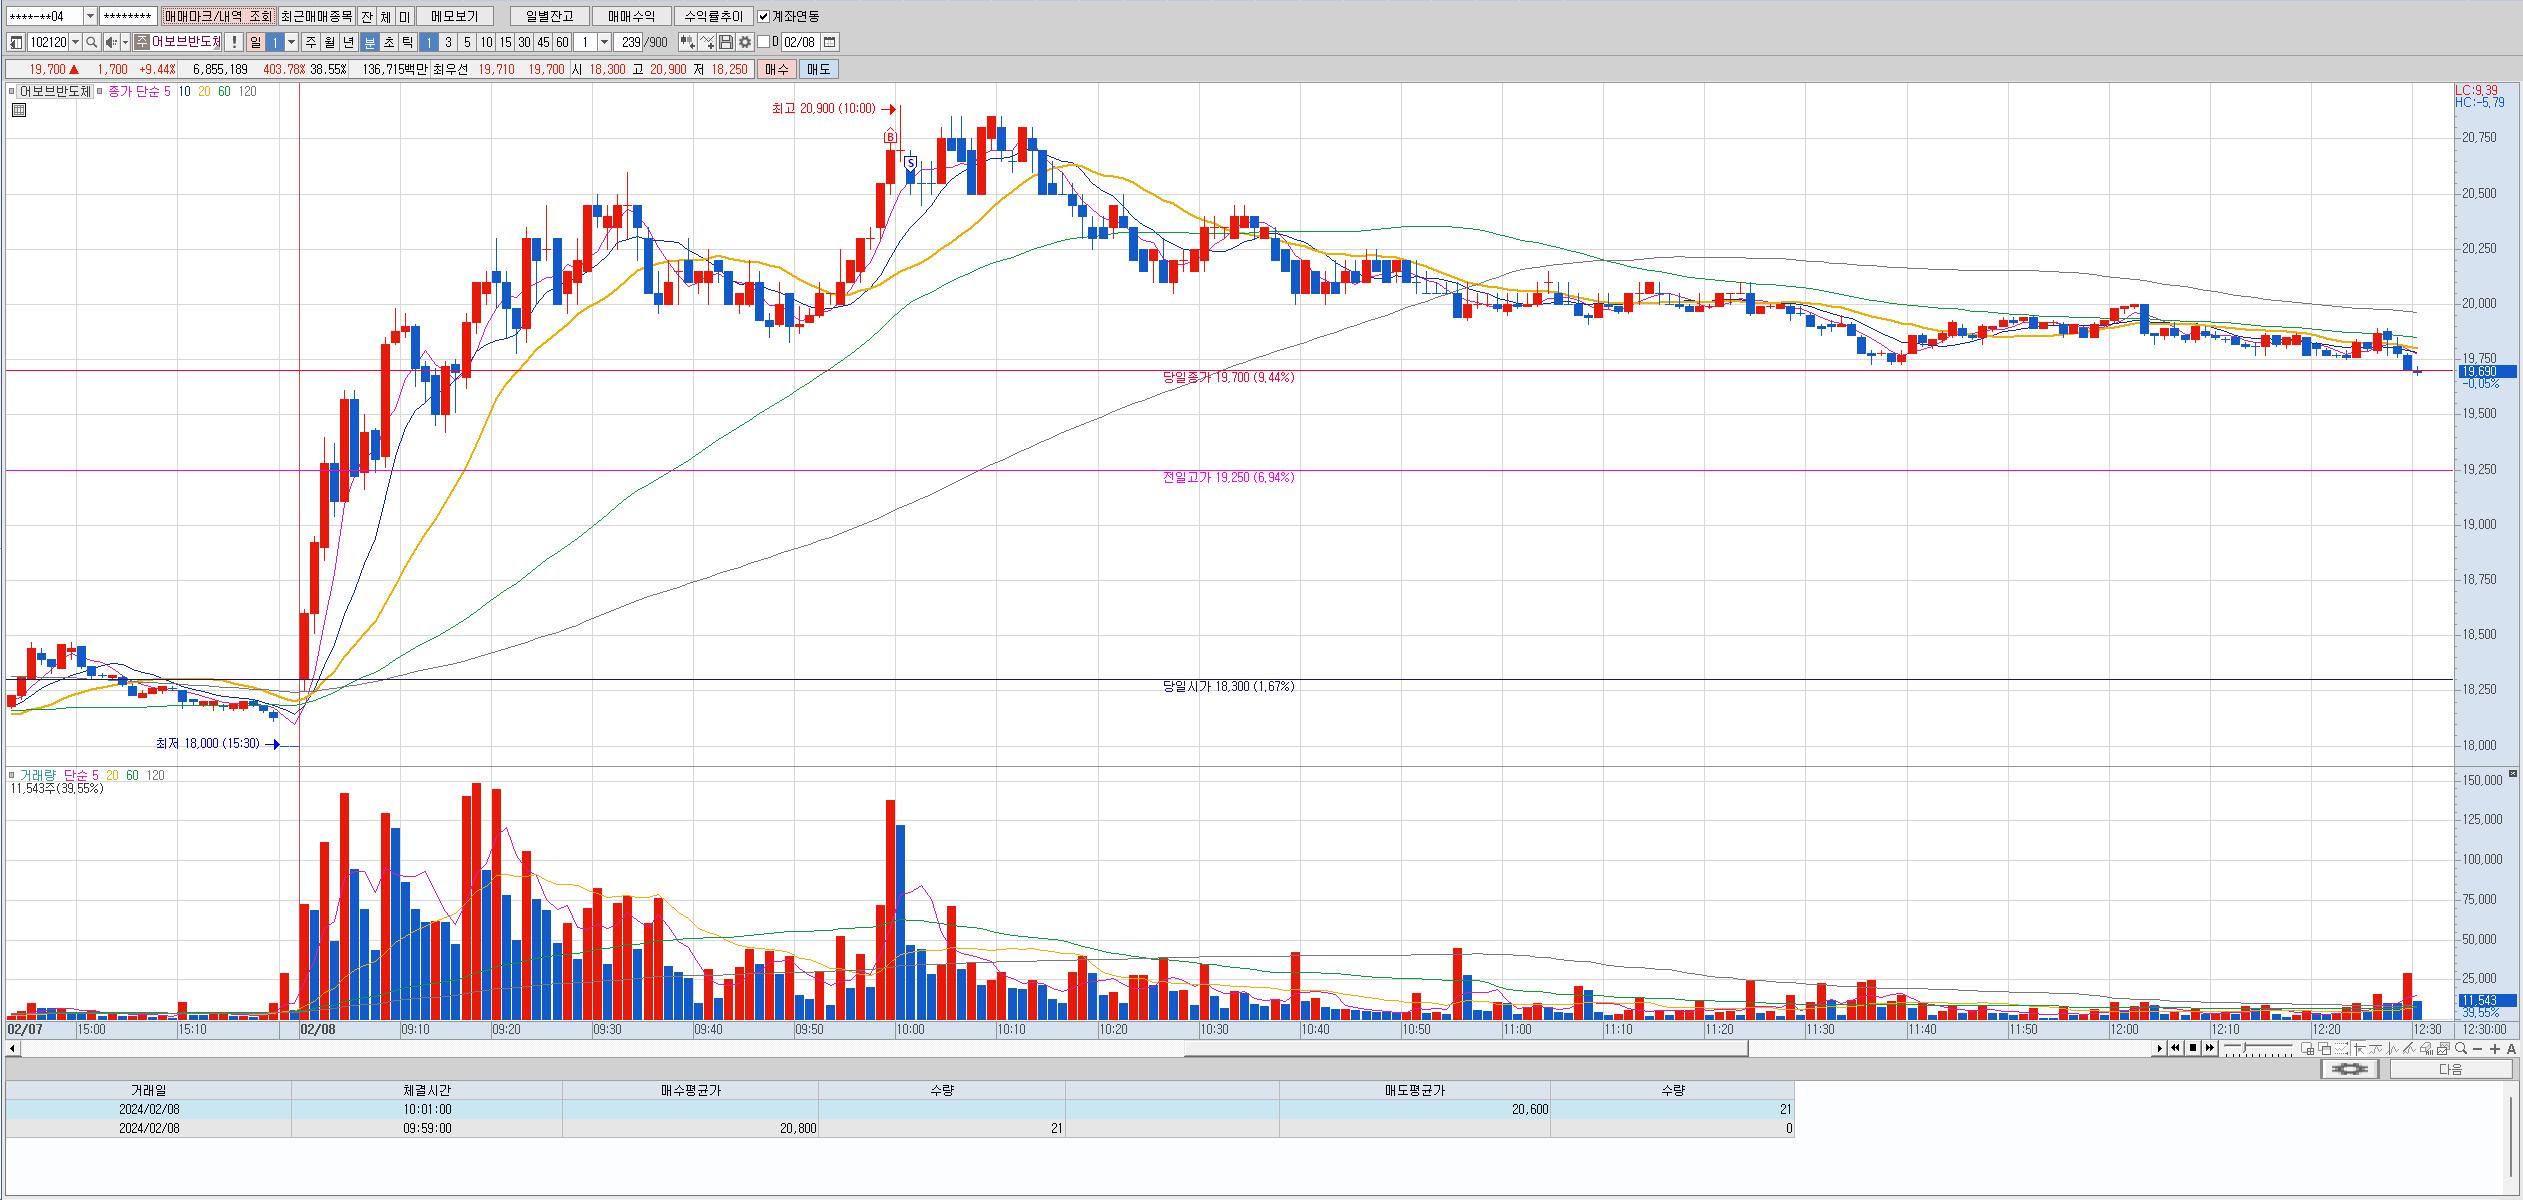
Task: Click the save chart floppy icon
Action: (726, 42)
